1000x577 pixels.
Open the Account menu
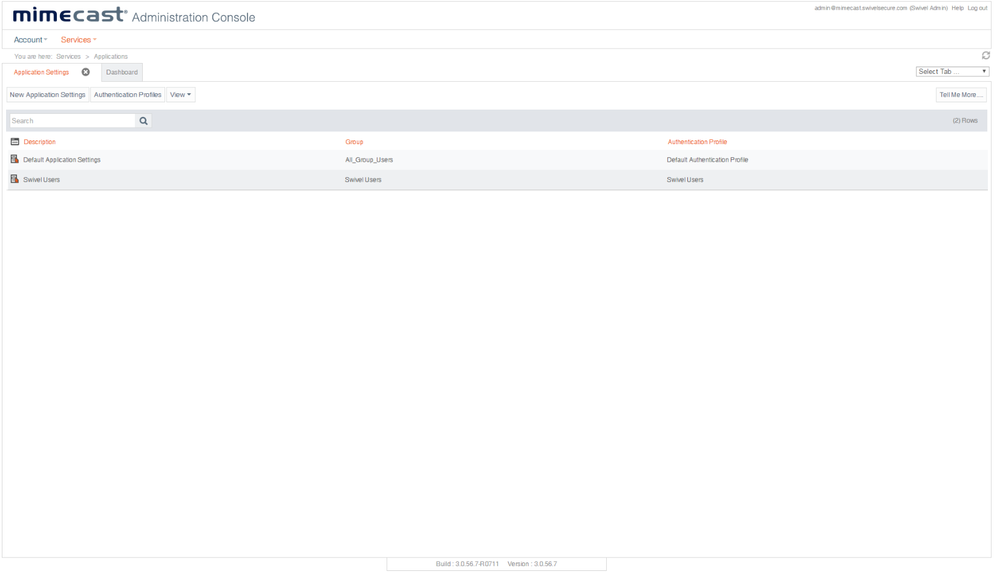[27, 39]
